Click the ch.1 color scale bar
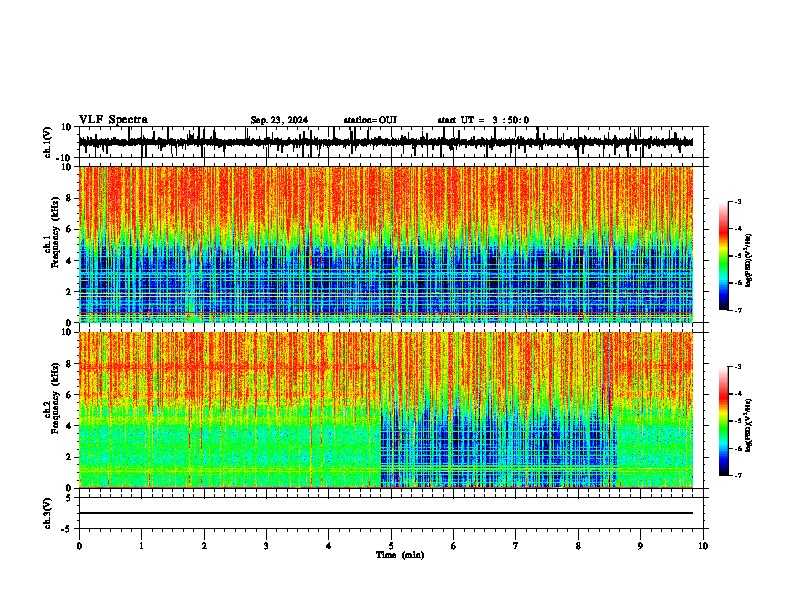 pos(724,256)
